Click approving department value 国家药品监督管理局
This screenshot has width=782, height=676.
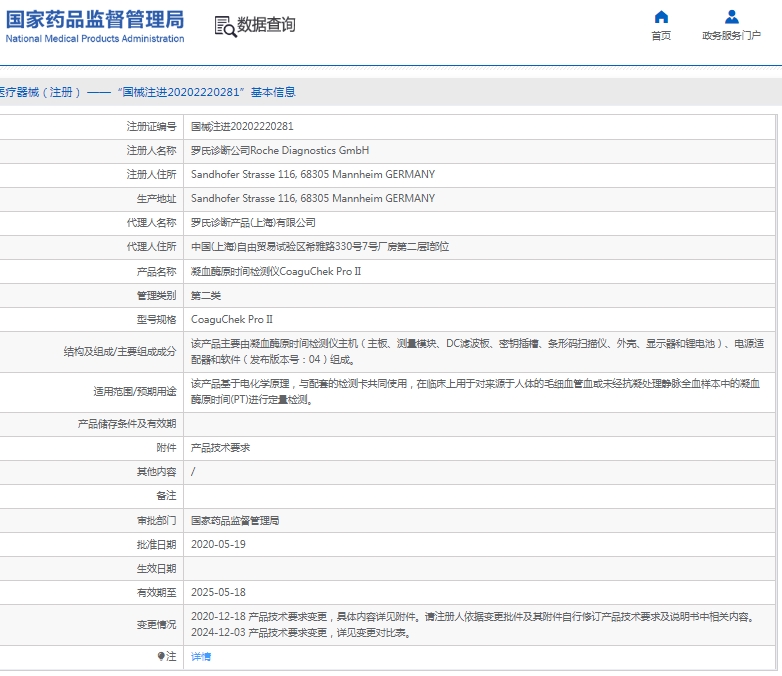[x=235, y=520]
